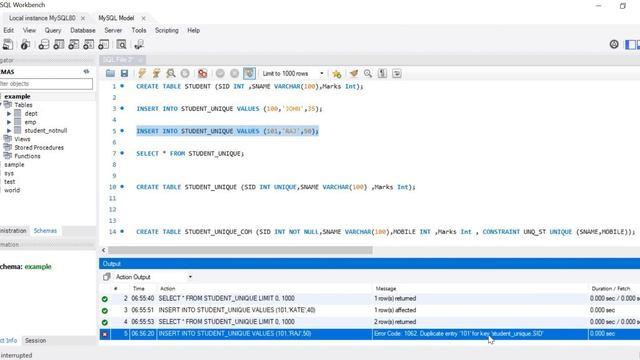640x360 pixels.
Task: Click line 7, SELECT * FROM STUDENT_UNIQUE
Action: pos(190,153)
